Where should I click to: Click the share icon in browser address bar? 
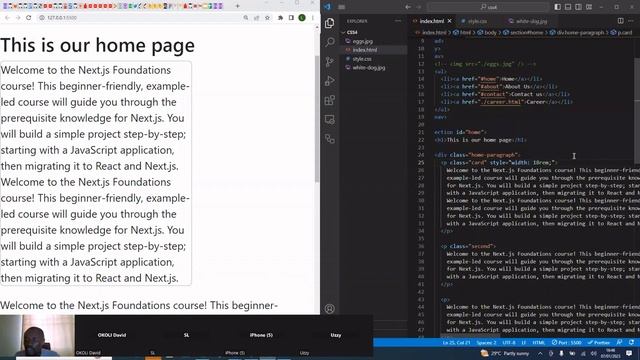[x=256, y=18]
